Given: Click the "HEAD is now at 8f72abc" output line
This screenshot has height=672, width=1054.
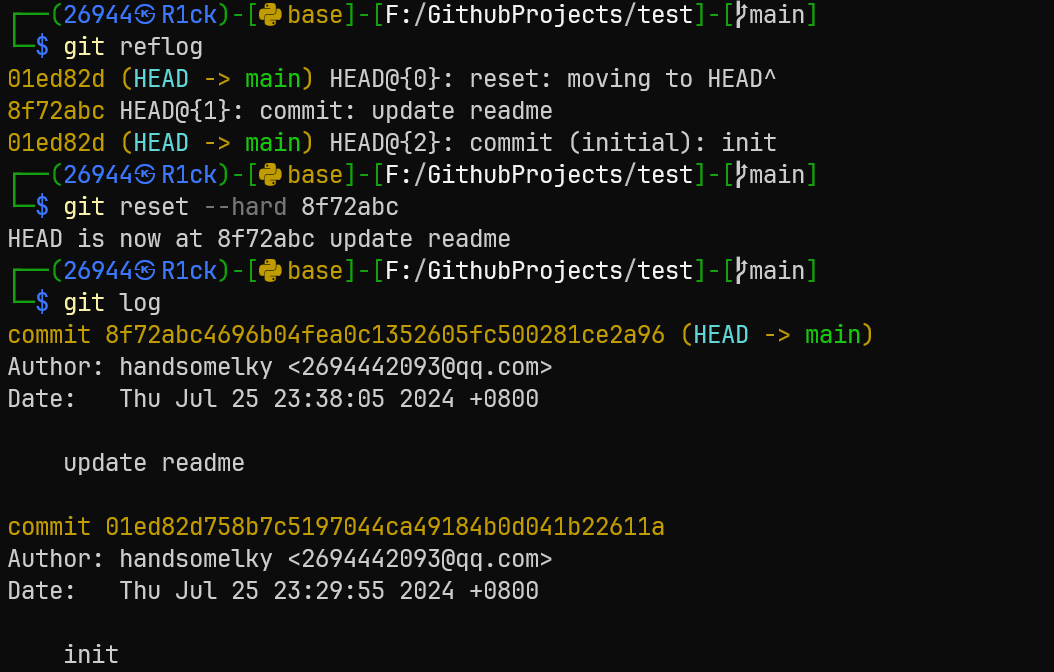Looking at the screenshot, I should 259,239.
